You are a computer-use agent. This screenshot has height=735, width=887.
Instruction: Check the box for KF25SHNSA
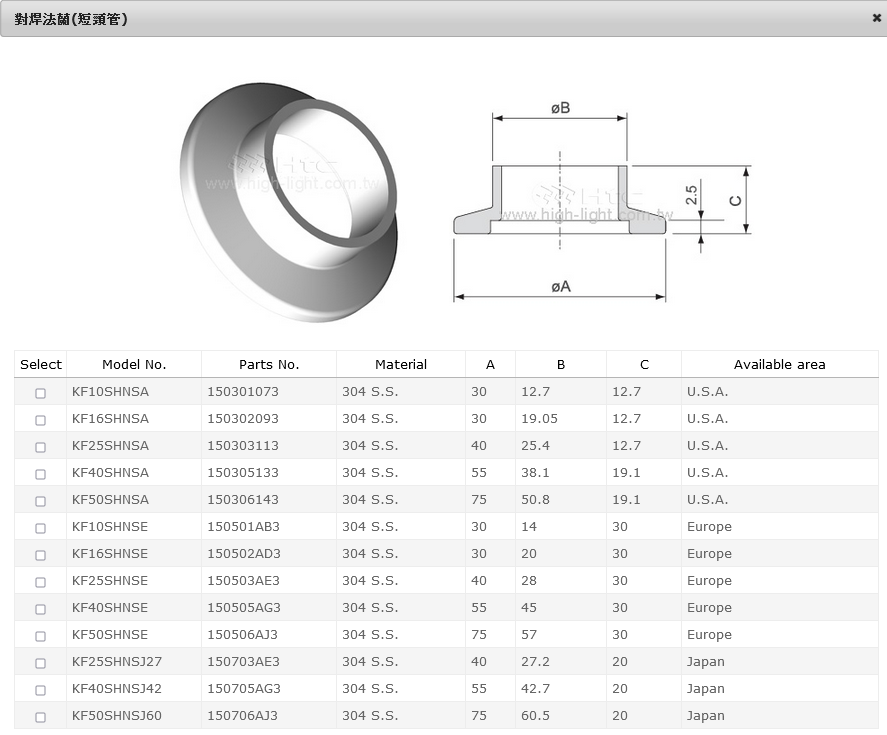pos(41,447)
